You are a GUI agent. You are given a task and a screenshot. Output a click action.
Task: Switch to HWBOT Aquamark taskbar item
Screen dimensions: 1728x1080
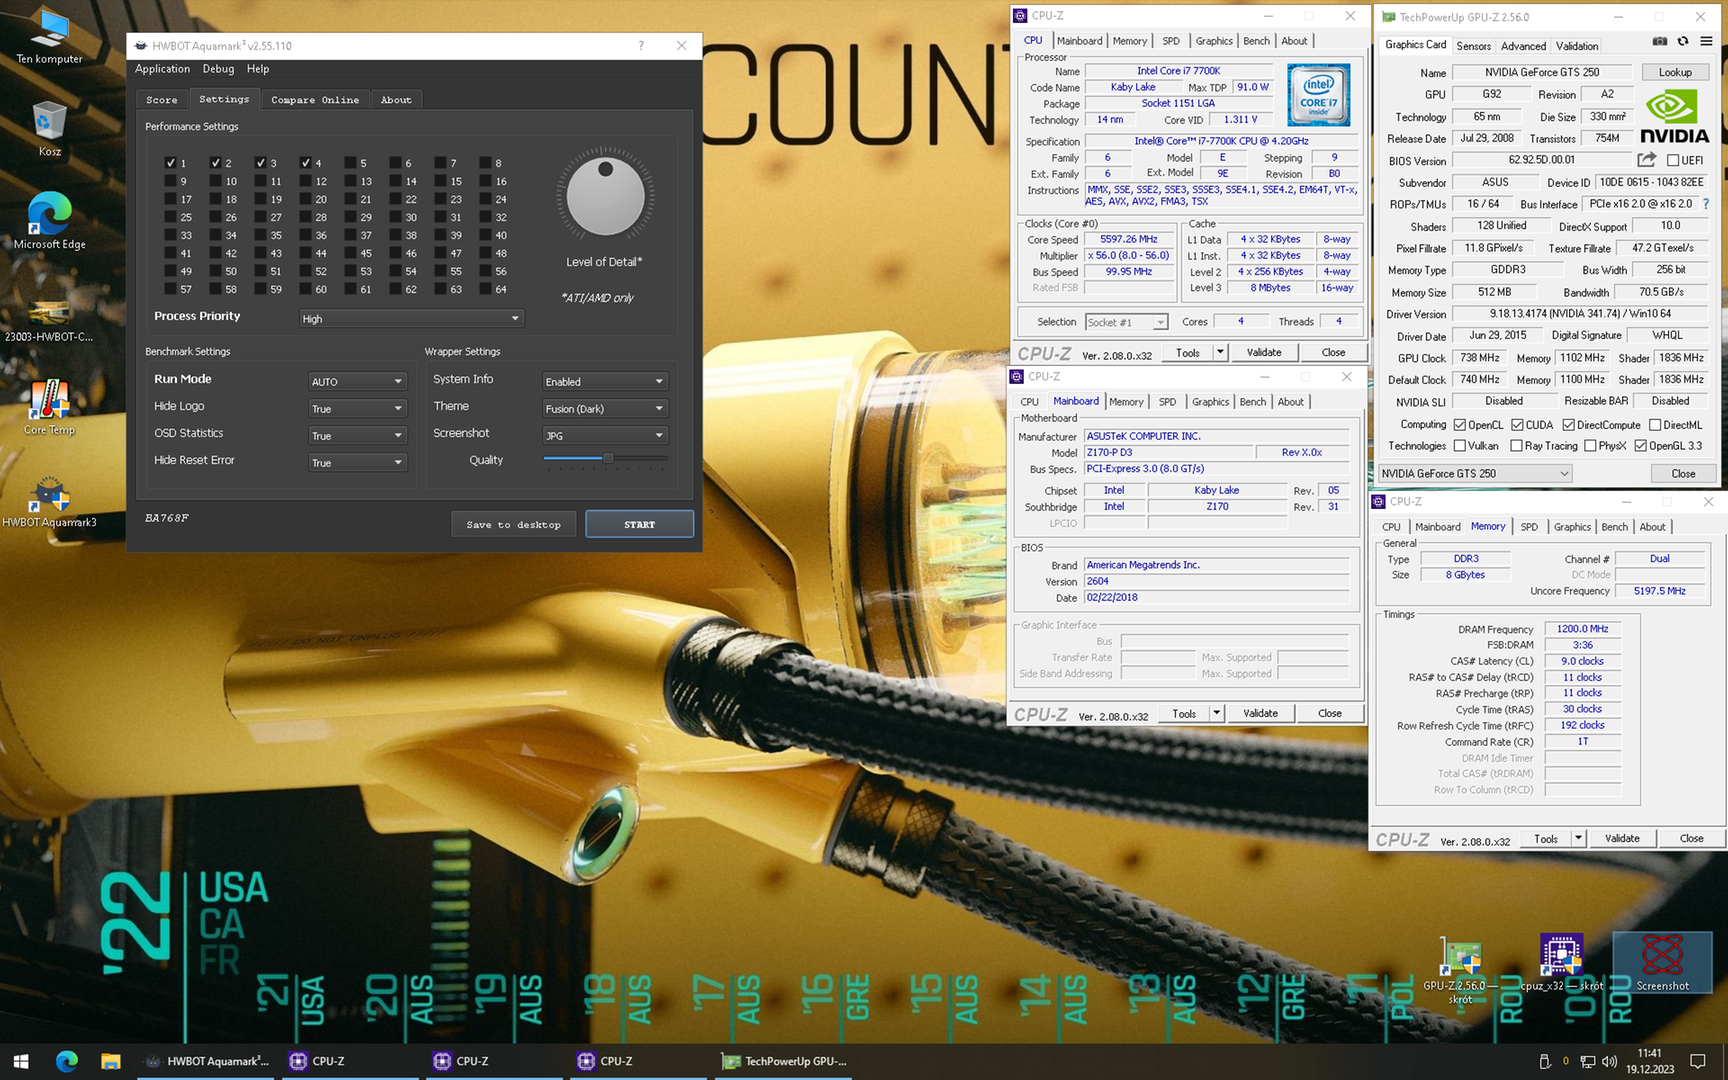tap(206, 1061)
